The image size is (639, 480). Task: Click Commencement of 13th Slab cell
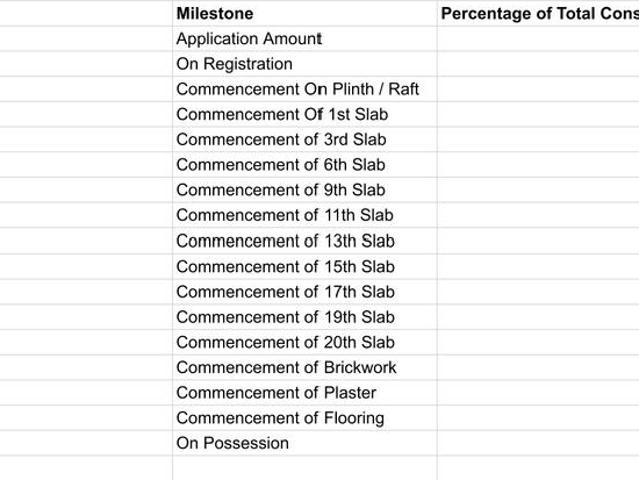coord(305,241)
